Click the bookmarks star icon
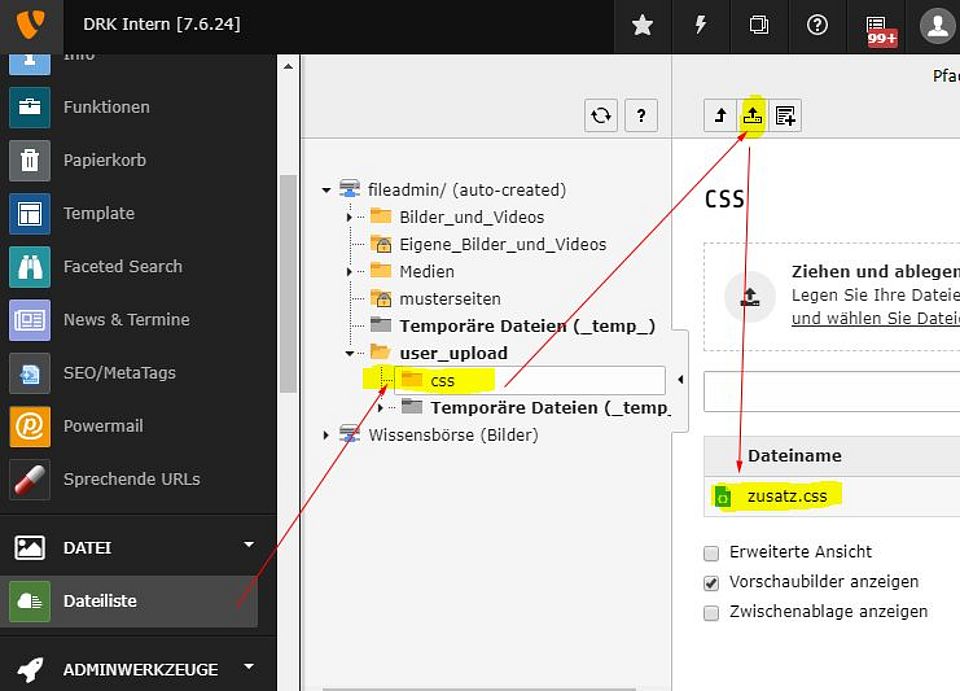Screen dimensions: 960x691 coord(642,26)
